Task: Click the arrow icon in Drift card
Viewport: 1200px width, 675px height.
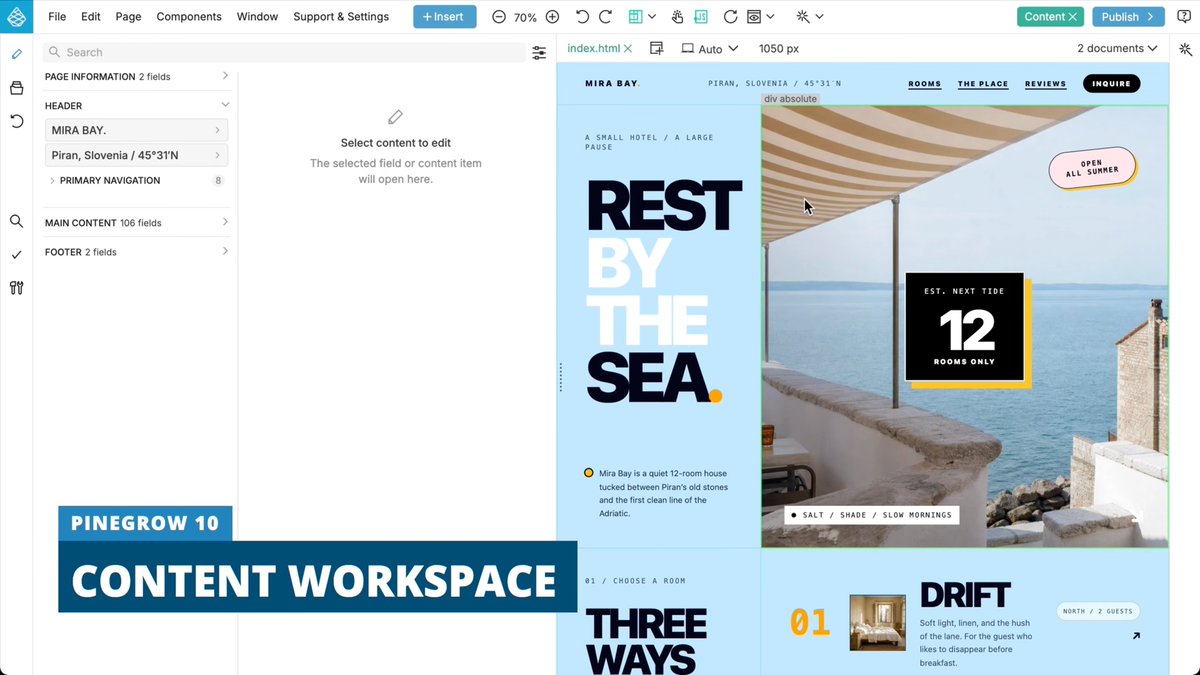Action: click(1136, 636)
